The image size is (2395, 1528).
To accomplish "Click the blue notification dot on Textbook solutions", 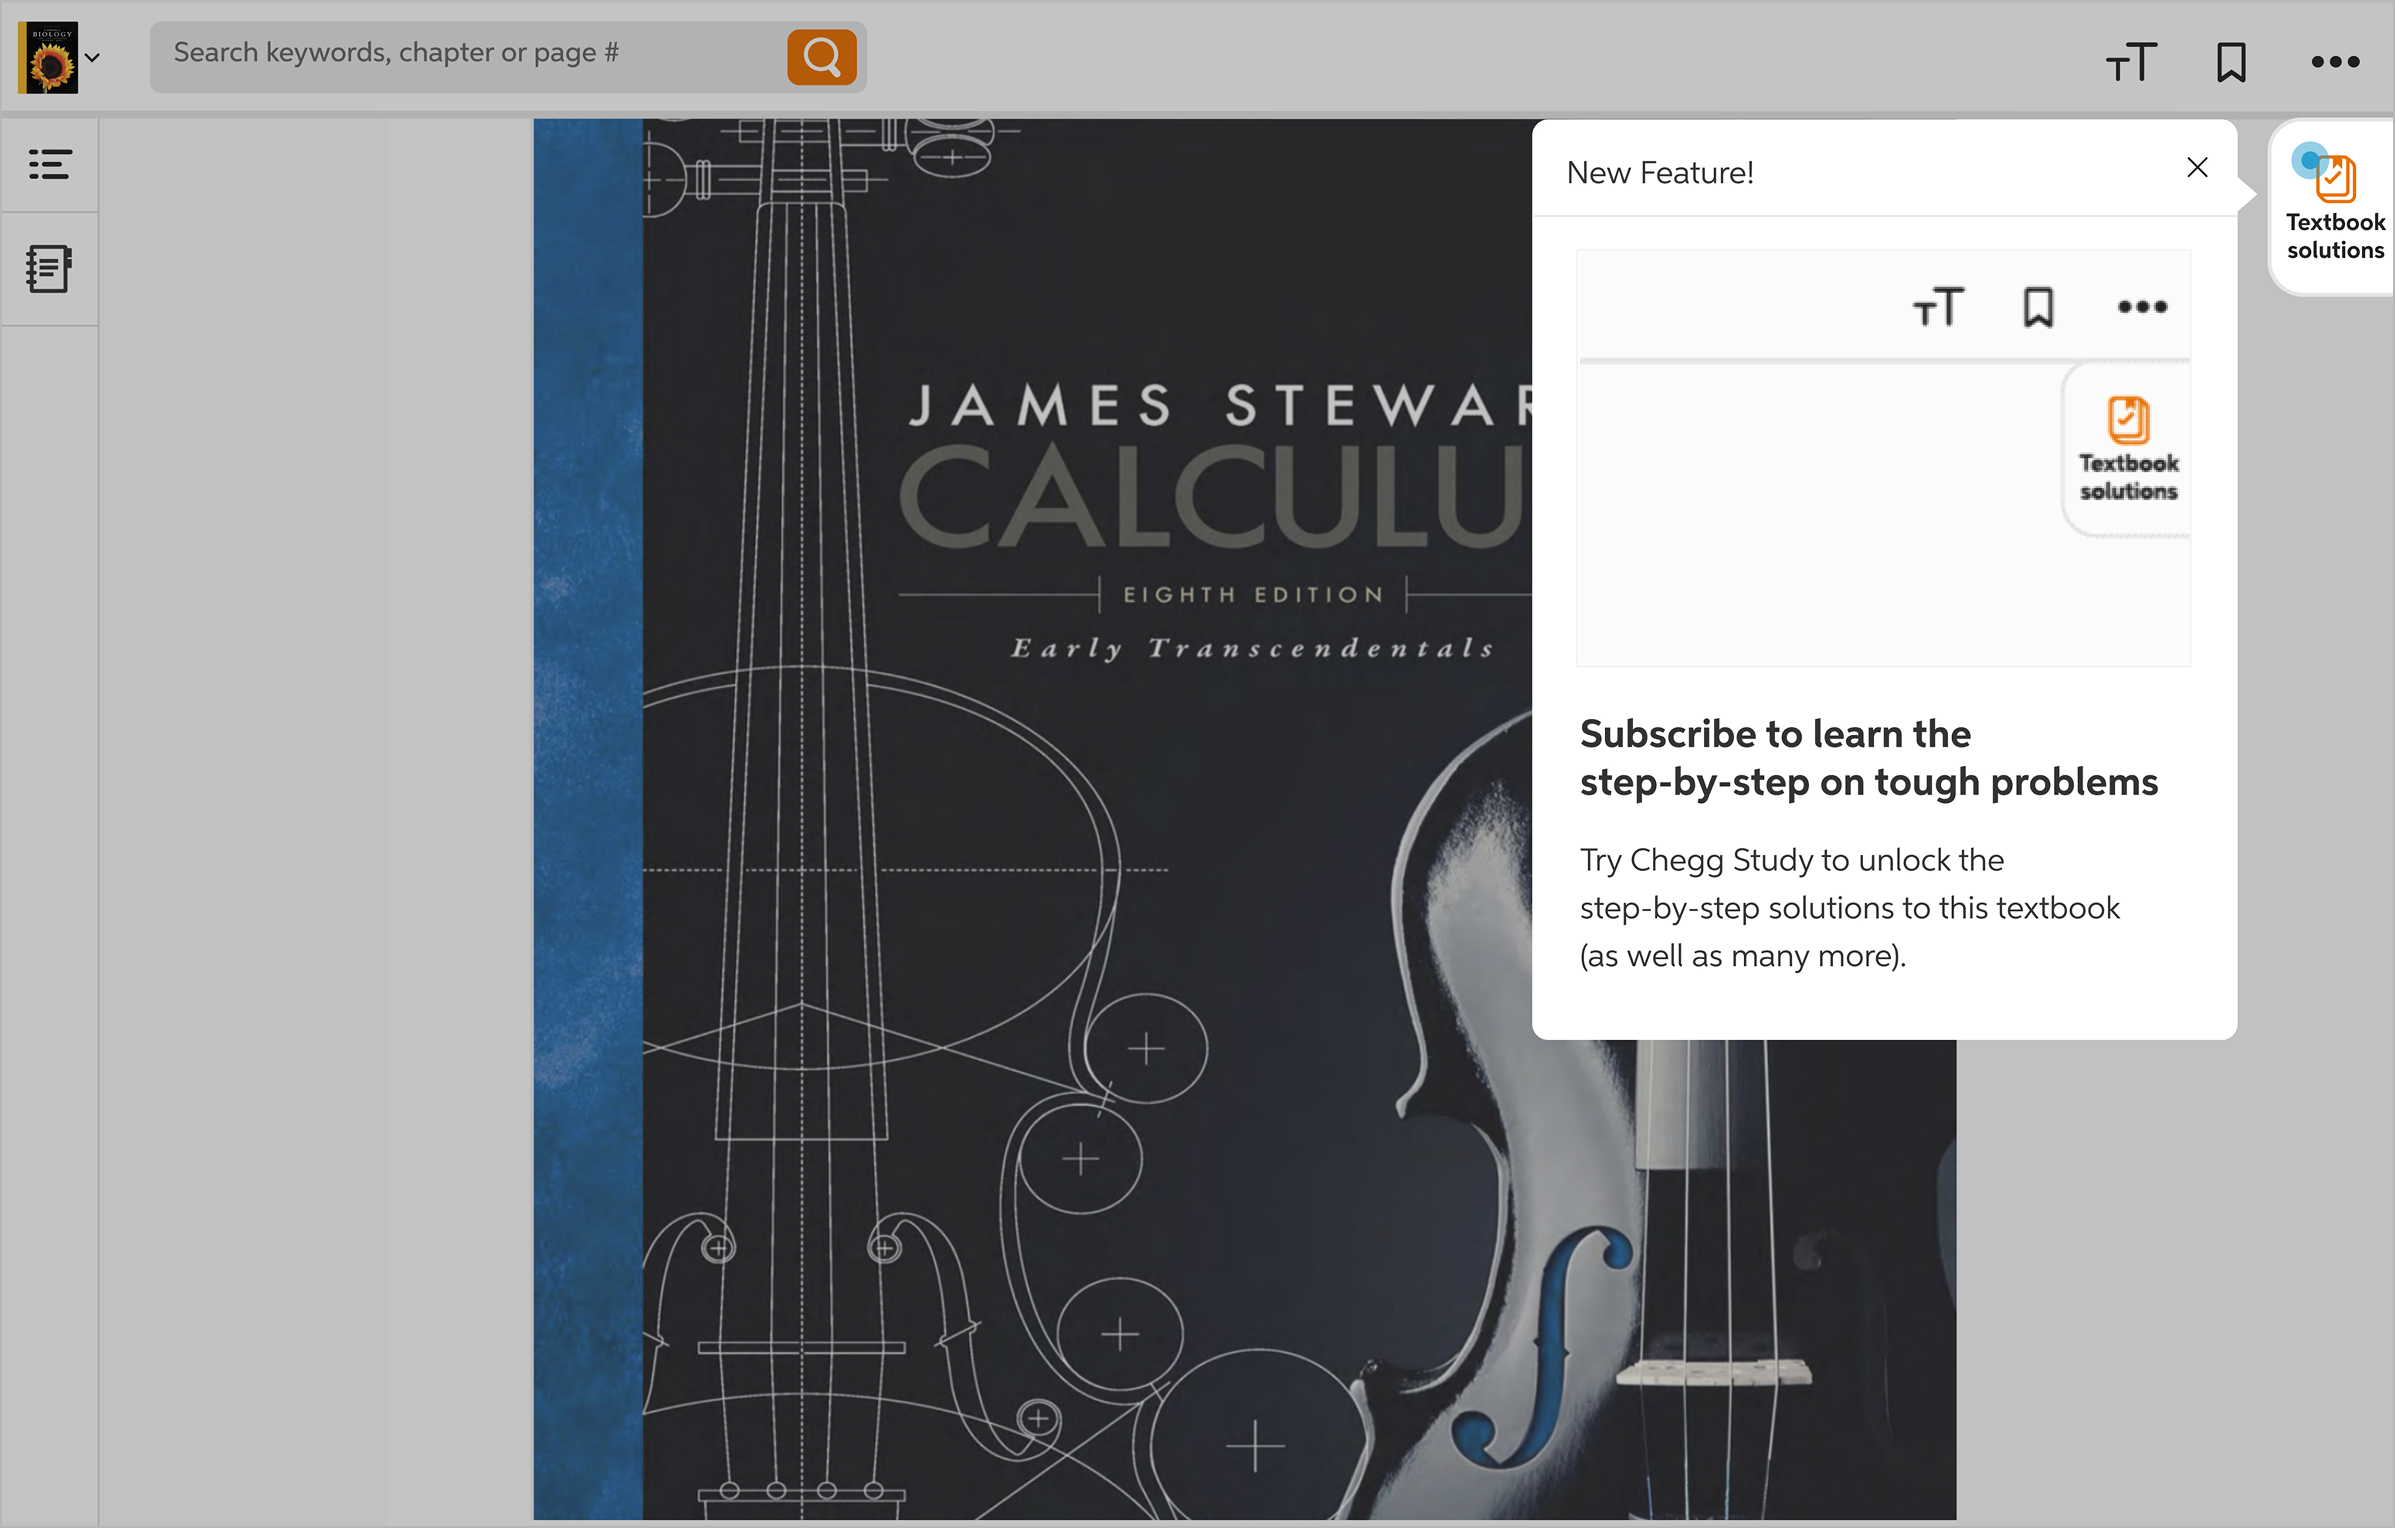I will [x=2309, y=159].
